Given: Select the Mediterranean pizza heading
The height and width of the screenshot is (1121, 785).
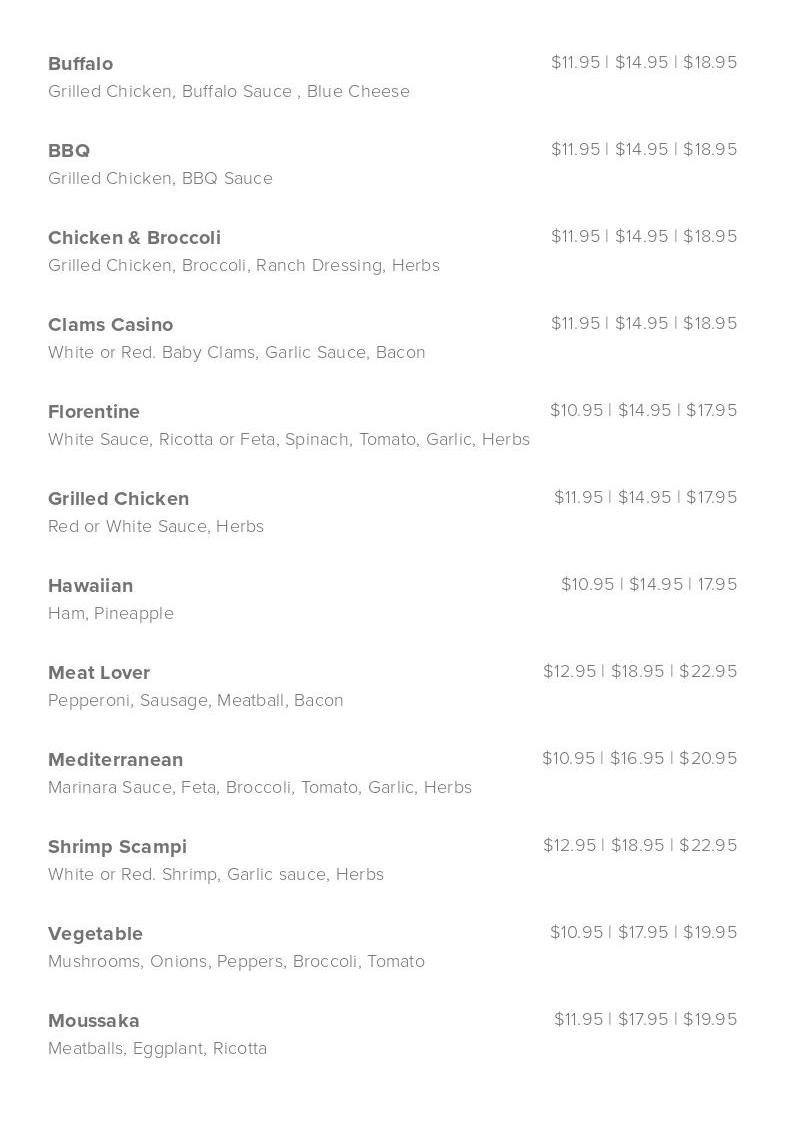Looking at the screenshot, I should point(115,760).
